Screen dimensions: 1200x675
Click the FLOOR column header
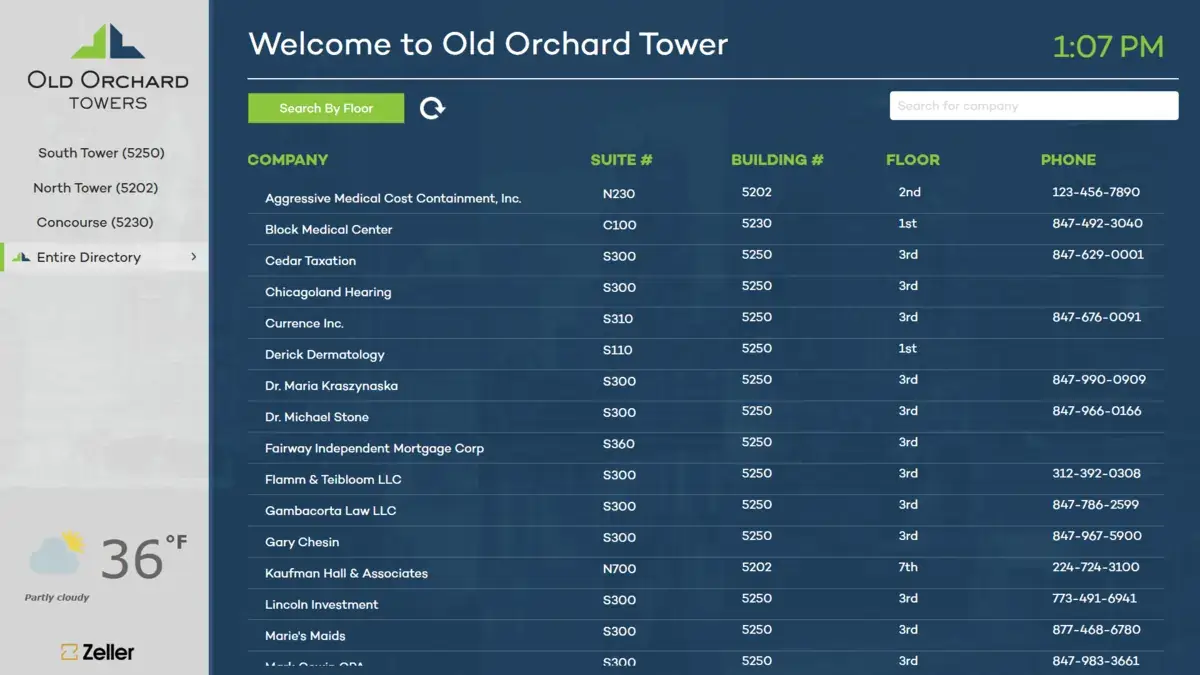pyautogui.click(x=912, y=160)
